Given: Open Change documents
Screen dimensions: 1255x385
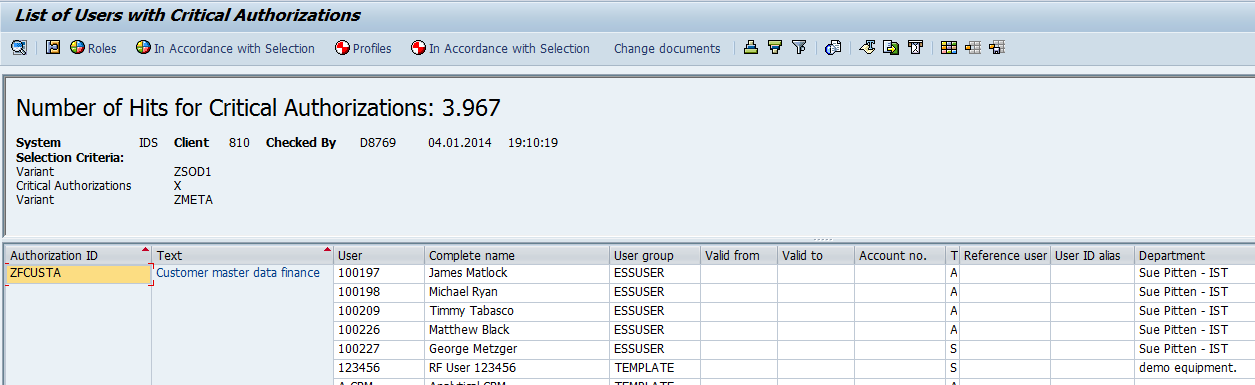Looking at the screenshot, I should click(x=667, y=48).
